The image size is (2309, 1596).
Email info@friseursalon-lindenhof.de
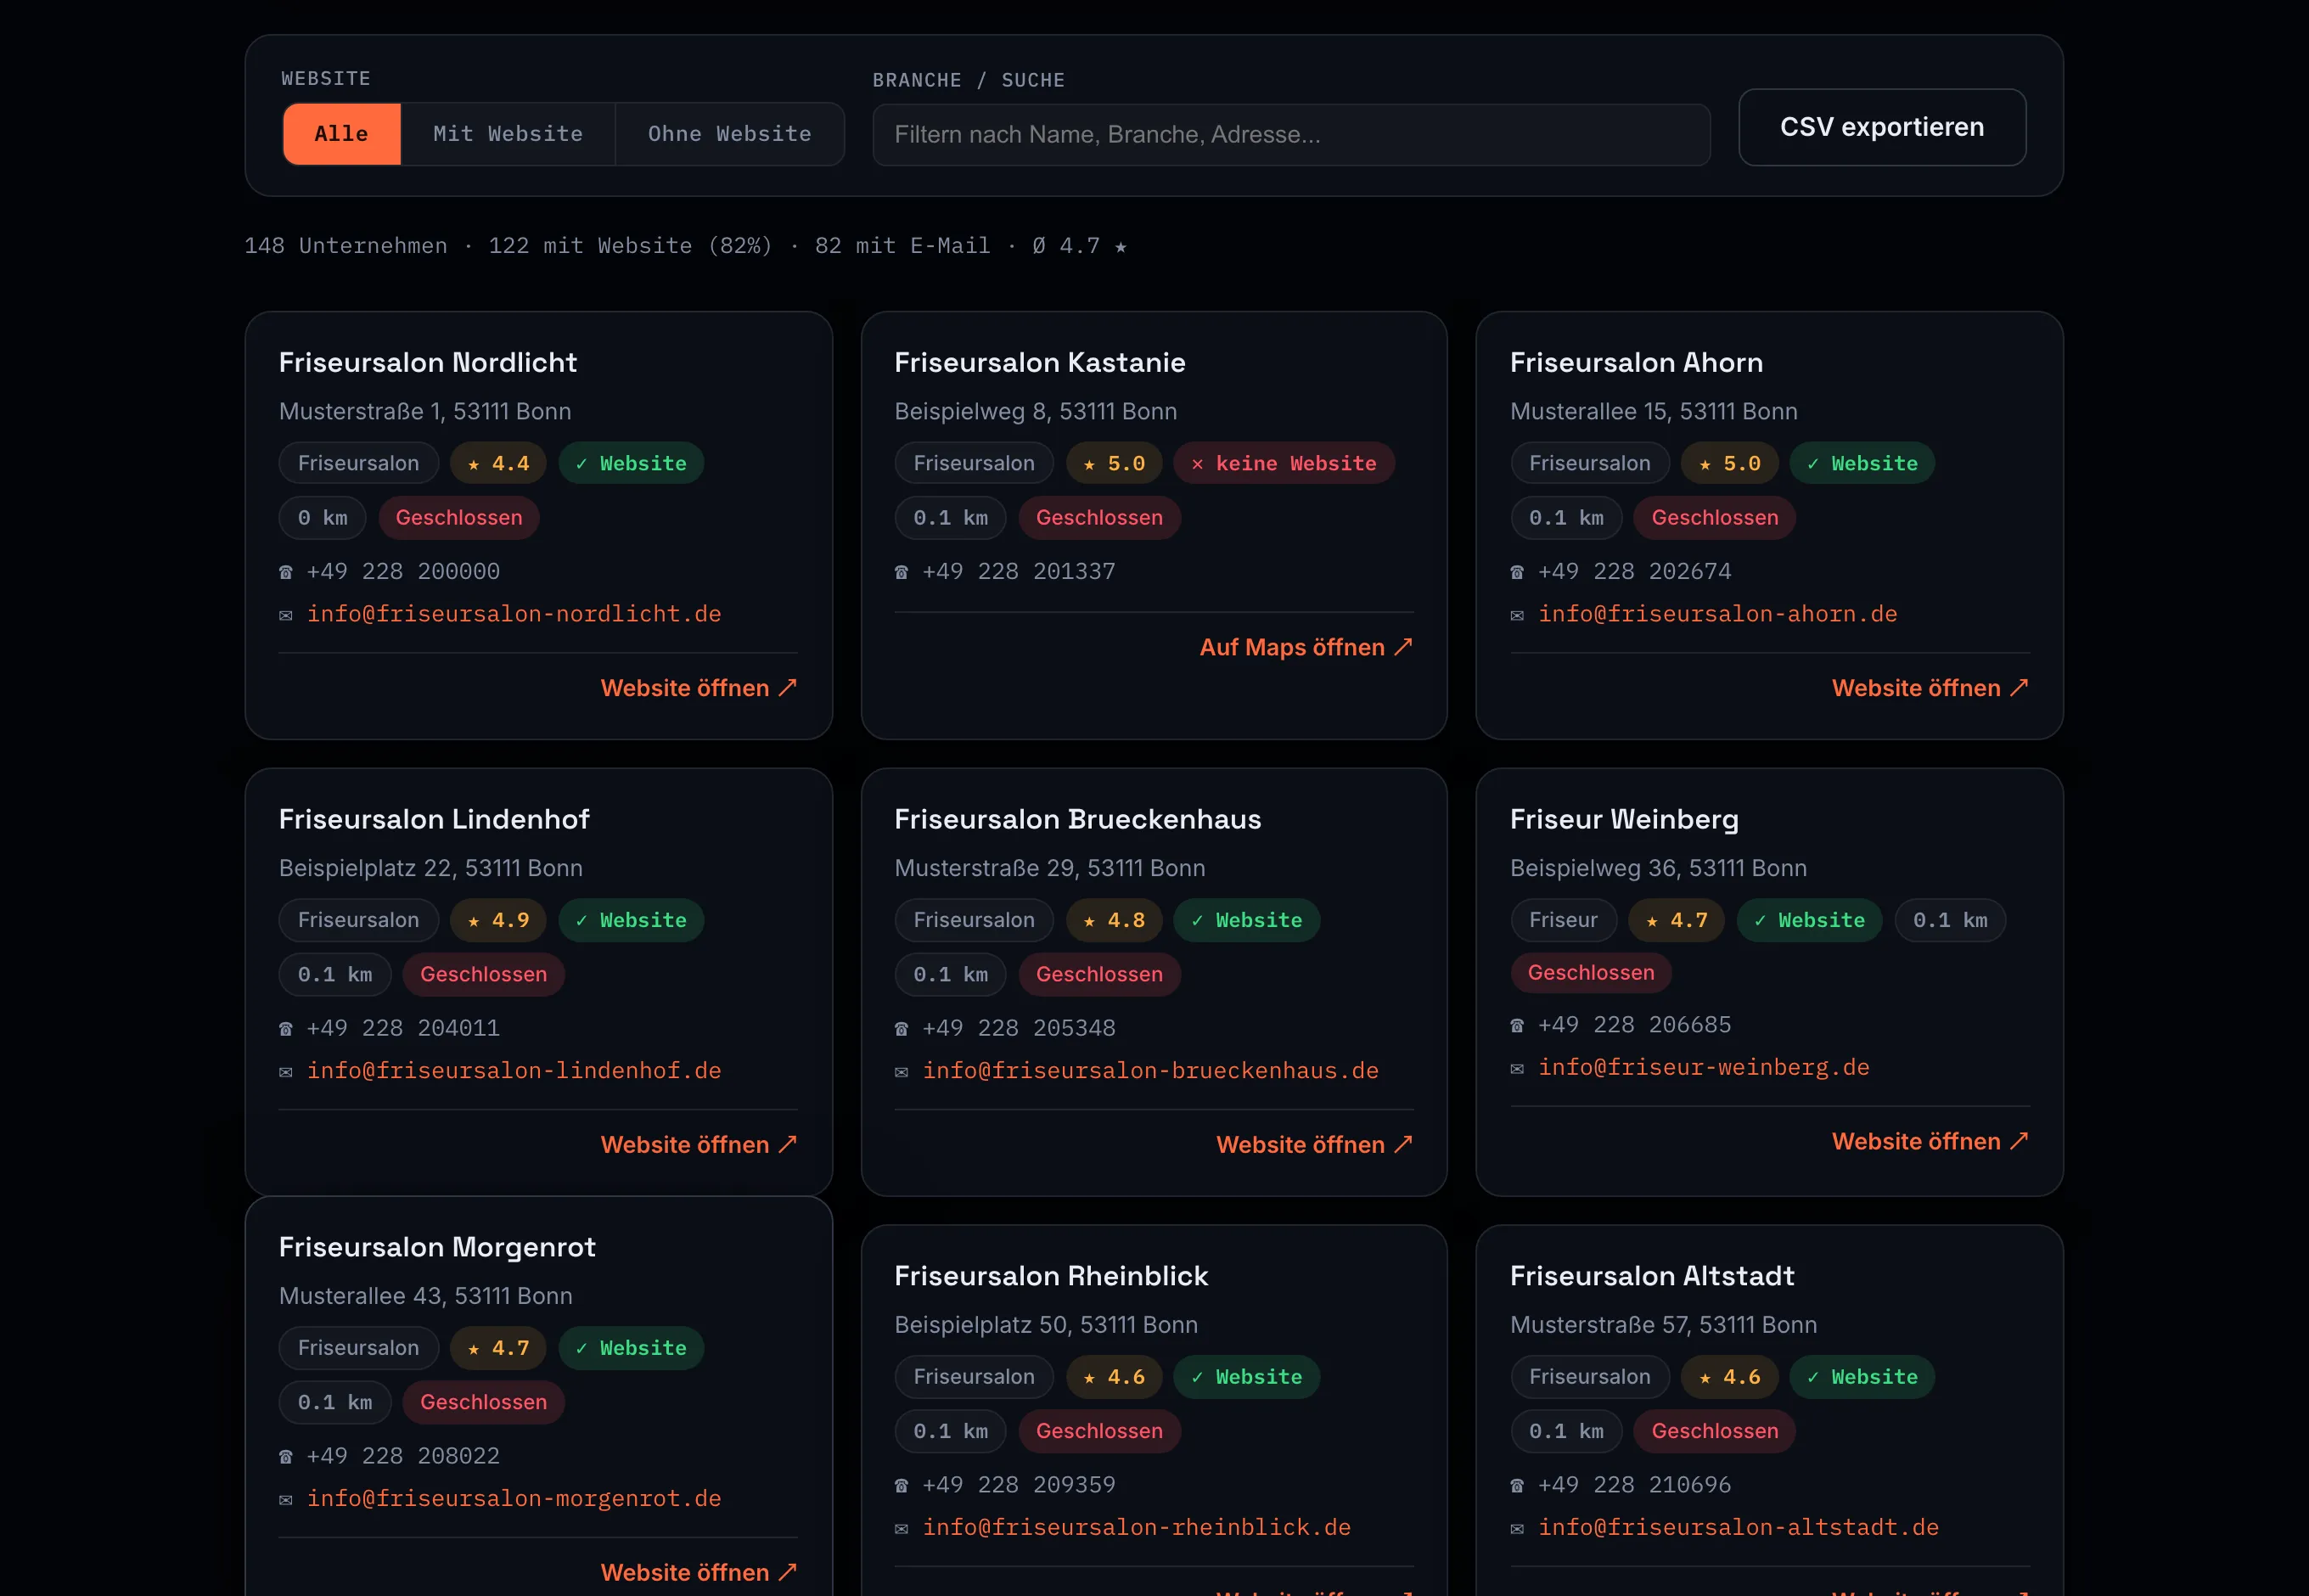(x=514, y=1070)
